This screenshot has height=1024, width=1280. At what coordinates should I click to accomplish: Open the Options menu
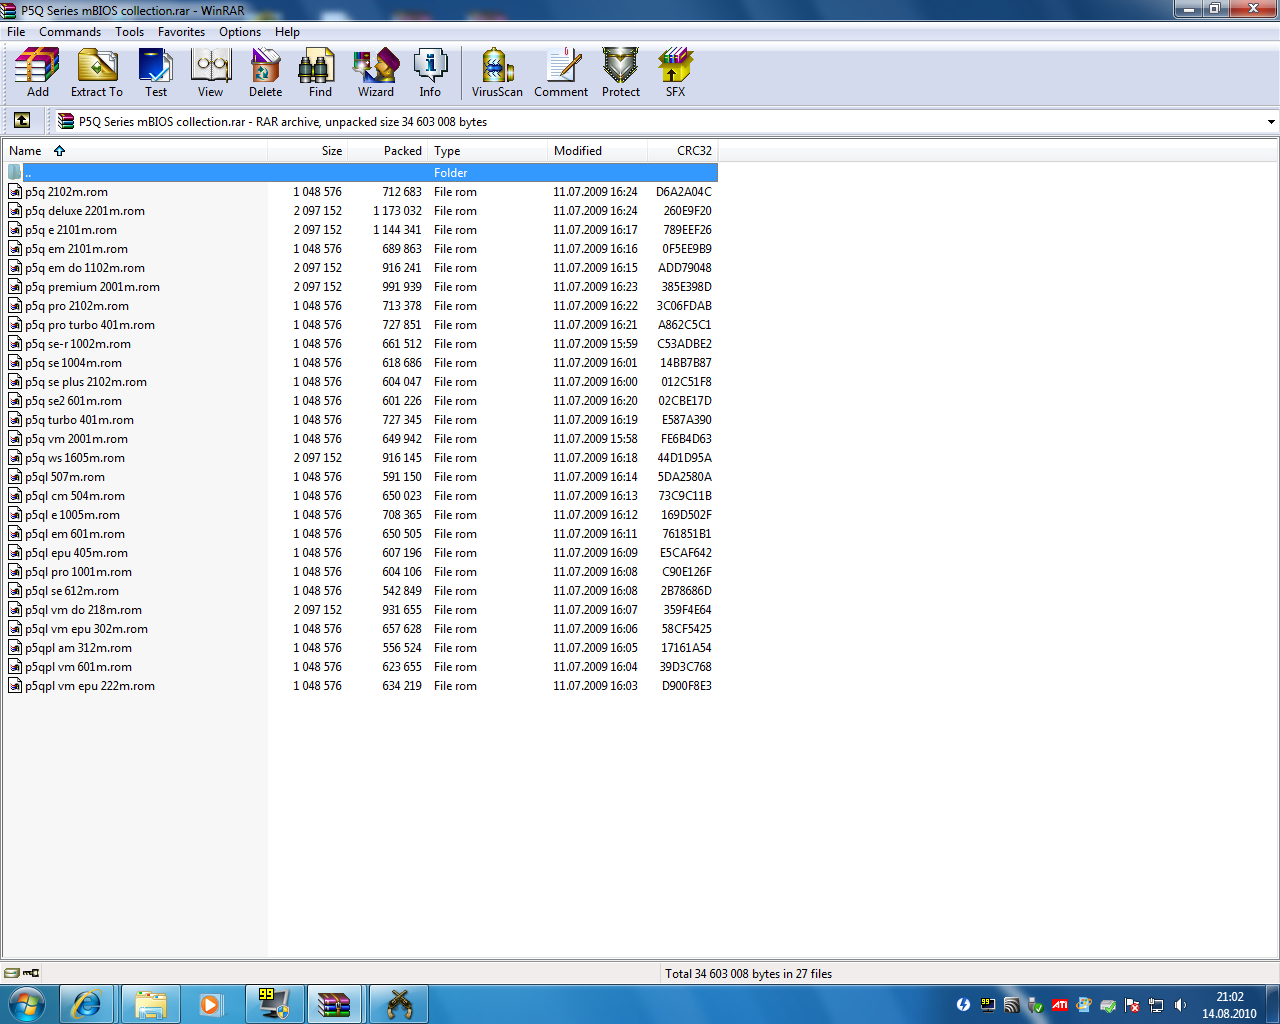[240, 32]
